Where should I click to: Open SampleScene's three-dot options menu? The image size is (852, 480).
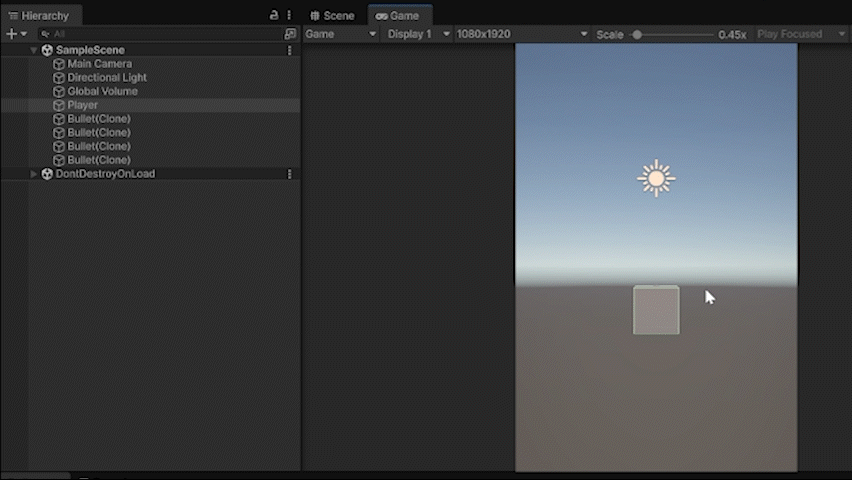pos(290,50)
